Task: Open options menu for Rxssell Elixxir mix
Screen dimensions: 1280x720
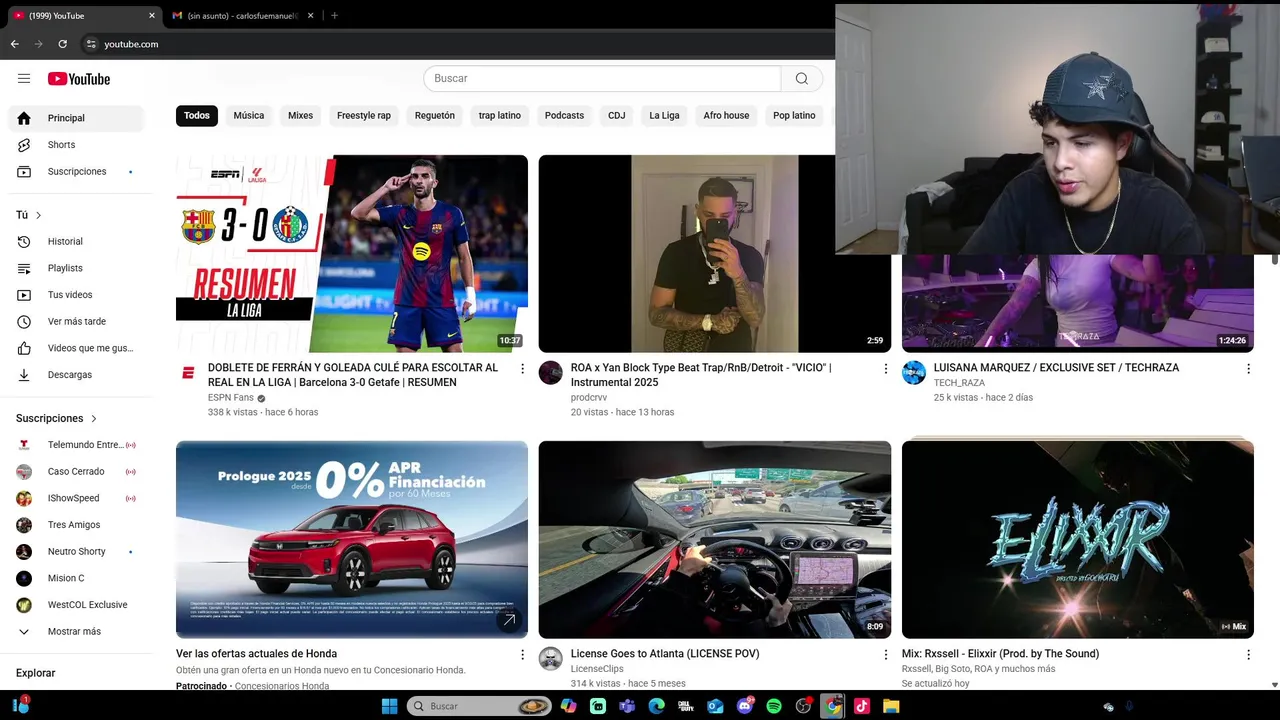Action: 1248,655
